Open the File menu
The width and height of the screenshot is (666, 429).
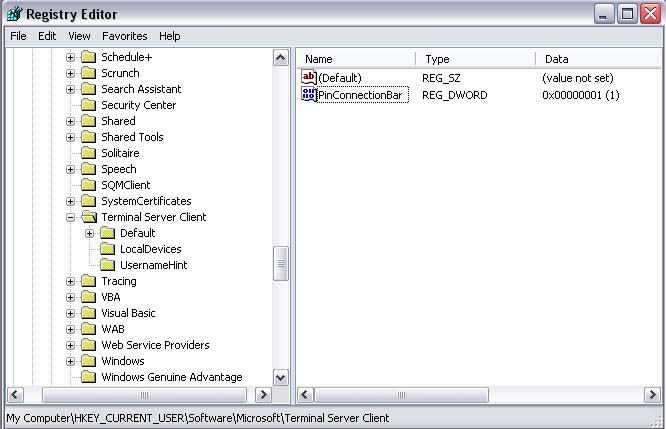(18, 36)
